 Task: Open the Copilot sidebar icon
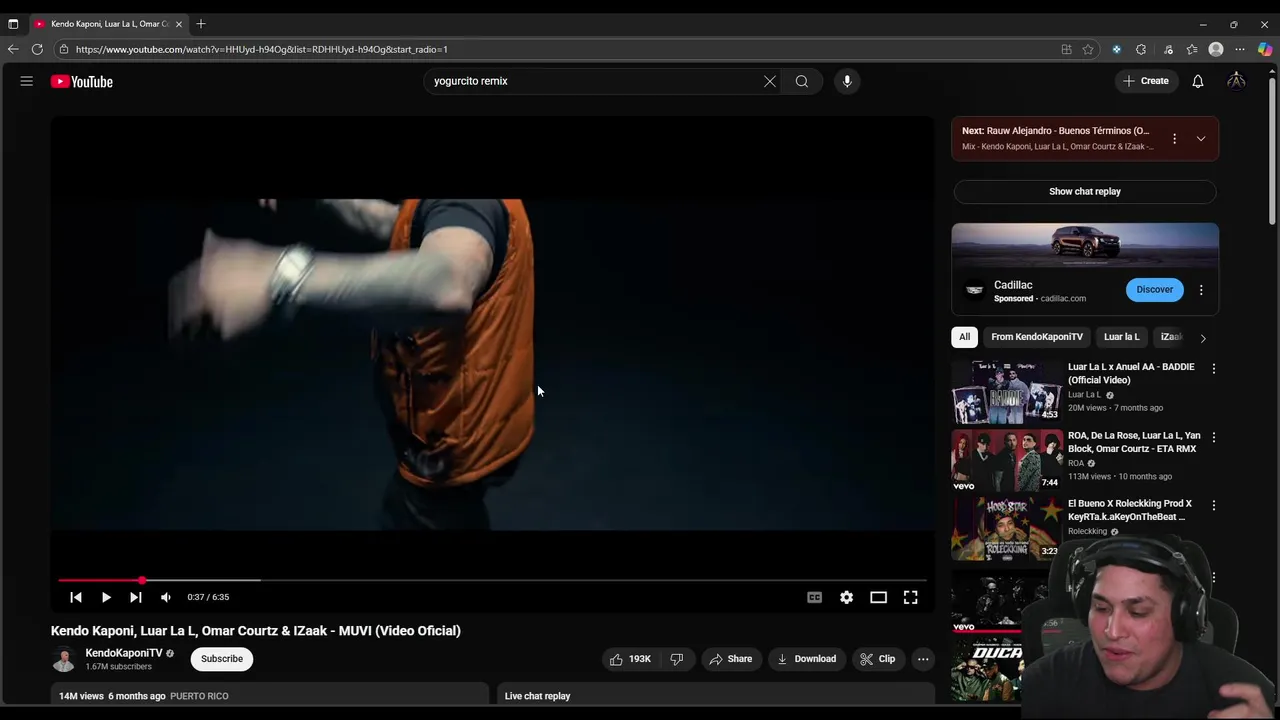pyautogui.click(x=1265, y=49)
